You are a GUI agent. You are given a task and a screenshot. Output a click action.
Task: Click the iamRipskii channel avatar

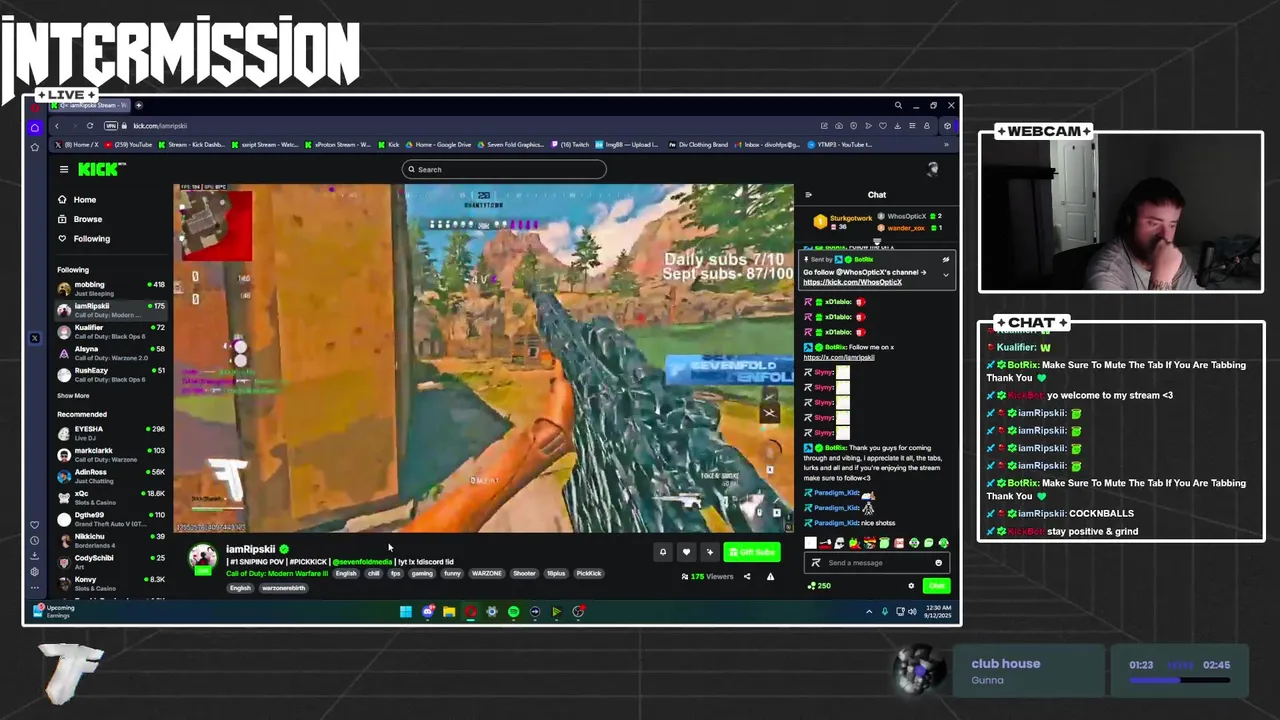203,558
